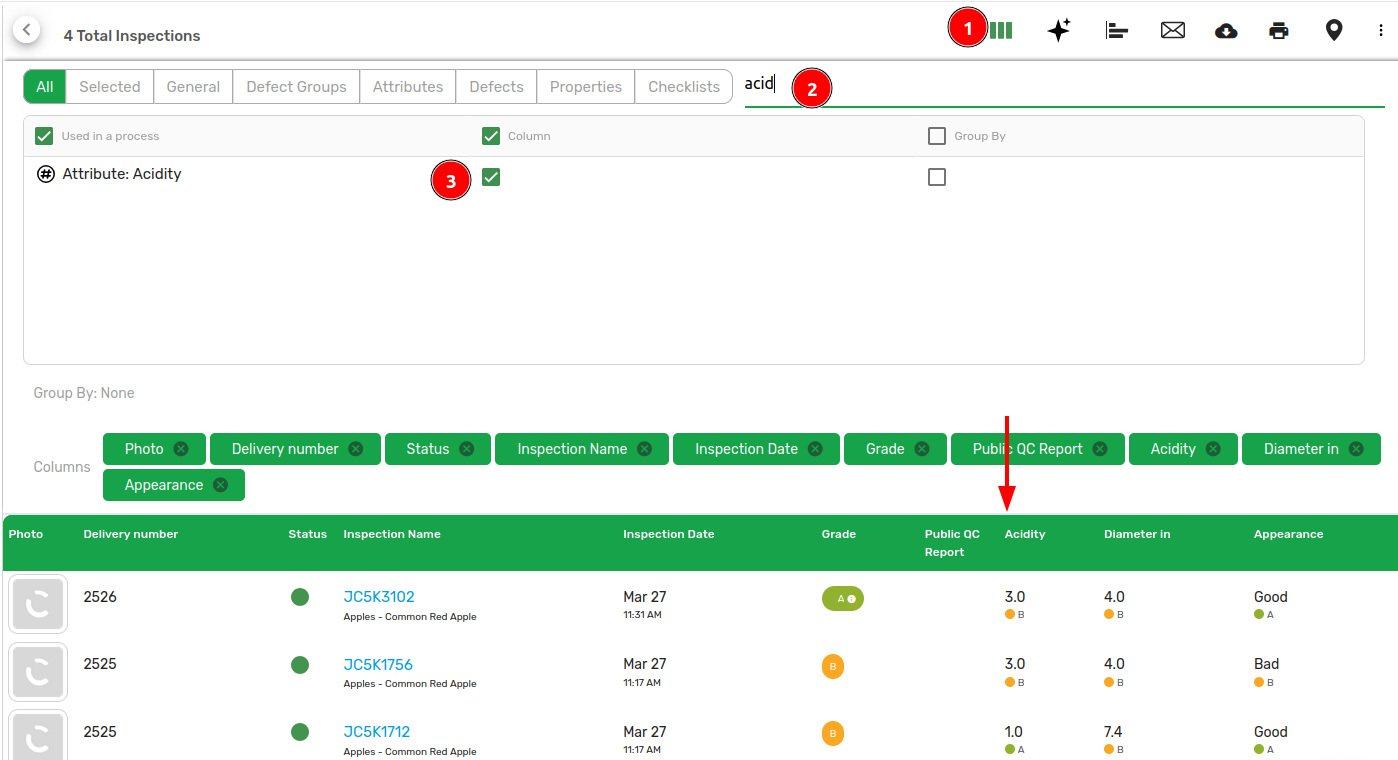Open the map location pin icon
The image size is (1398, 760).
[x=1334, y=31]
